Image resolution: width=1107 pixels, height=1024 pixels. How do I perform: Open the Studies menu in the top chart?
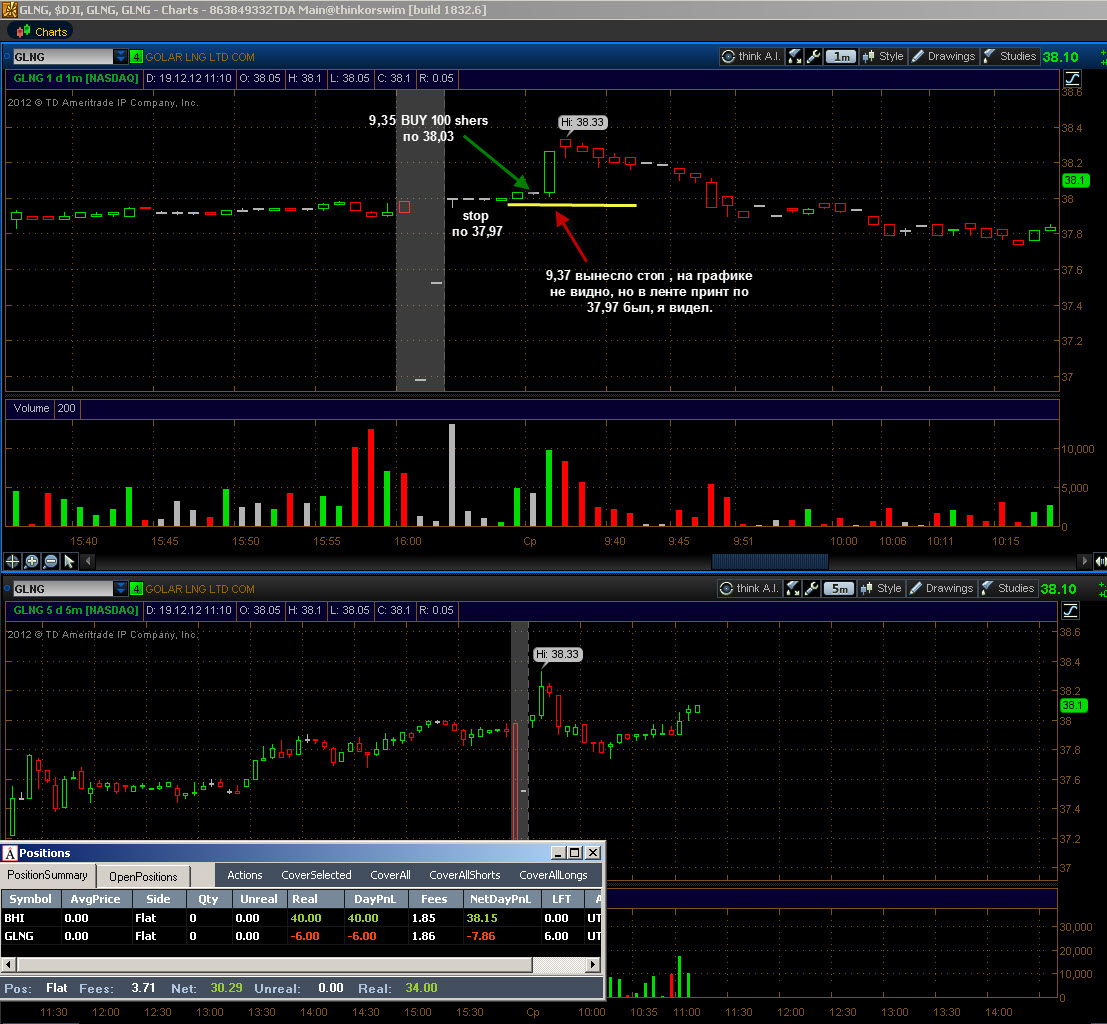click(1010, 56)
